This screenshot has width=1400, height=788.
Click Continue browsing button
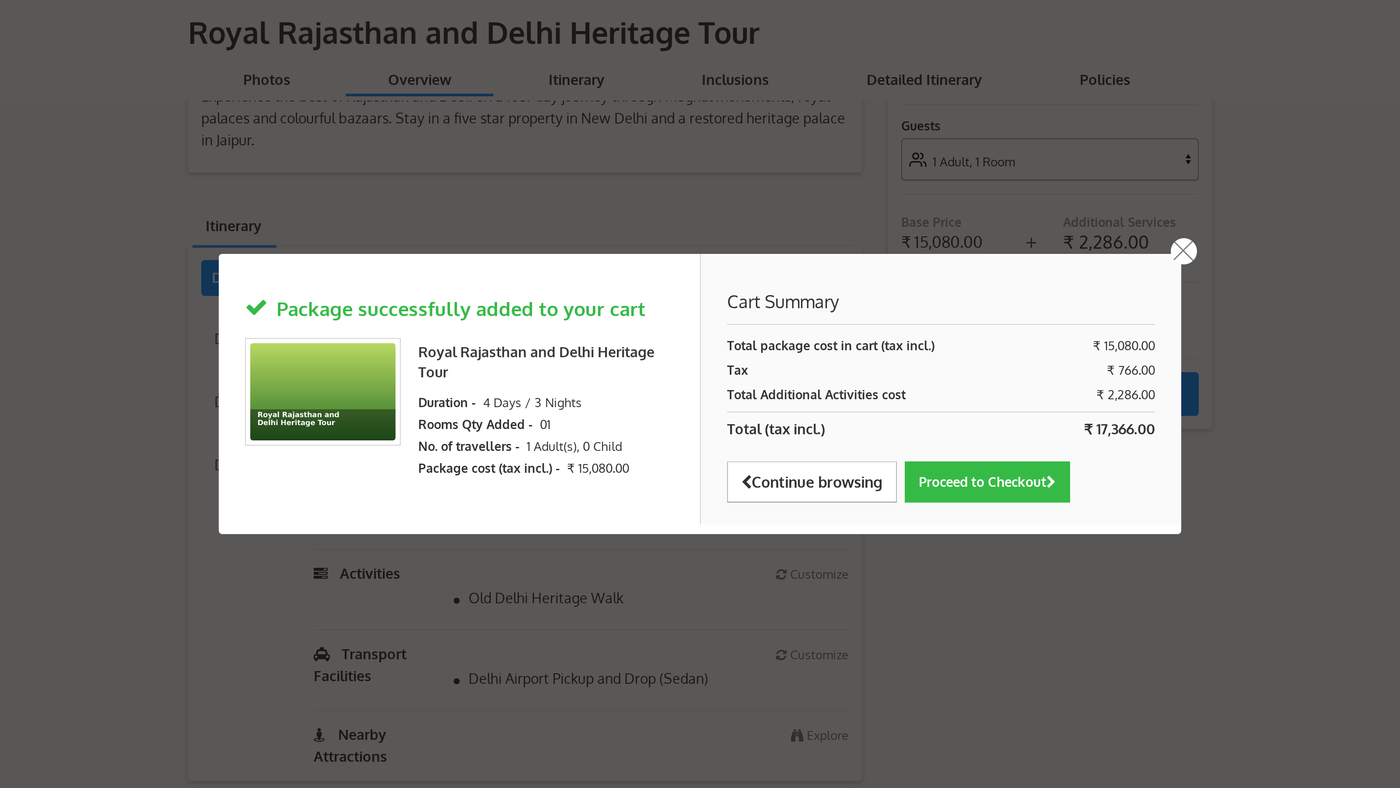click(x=812, y=482)
